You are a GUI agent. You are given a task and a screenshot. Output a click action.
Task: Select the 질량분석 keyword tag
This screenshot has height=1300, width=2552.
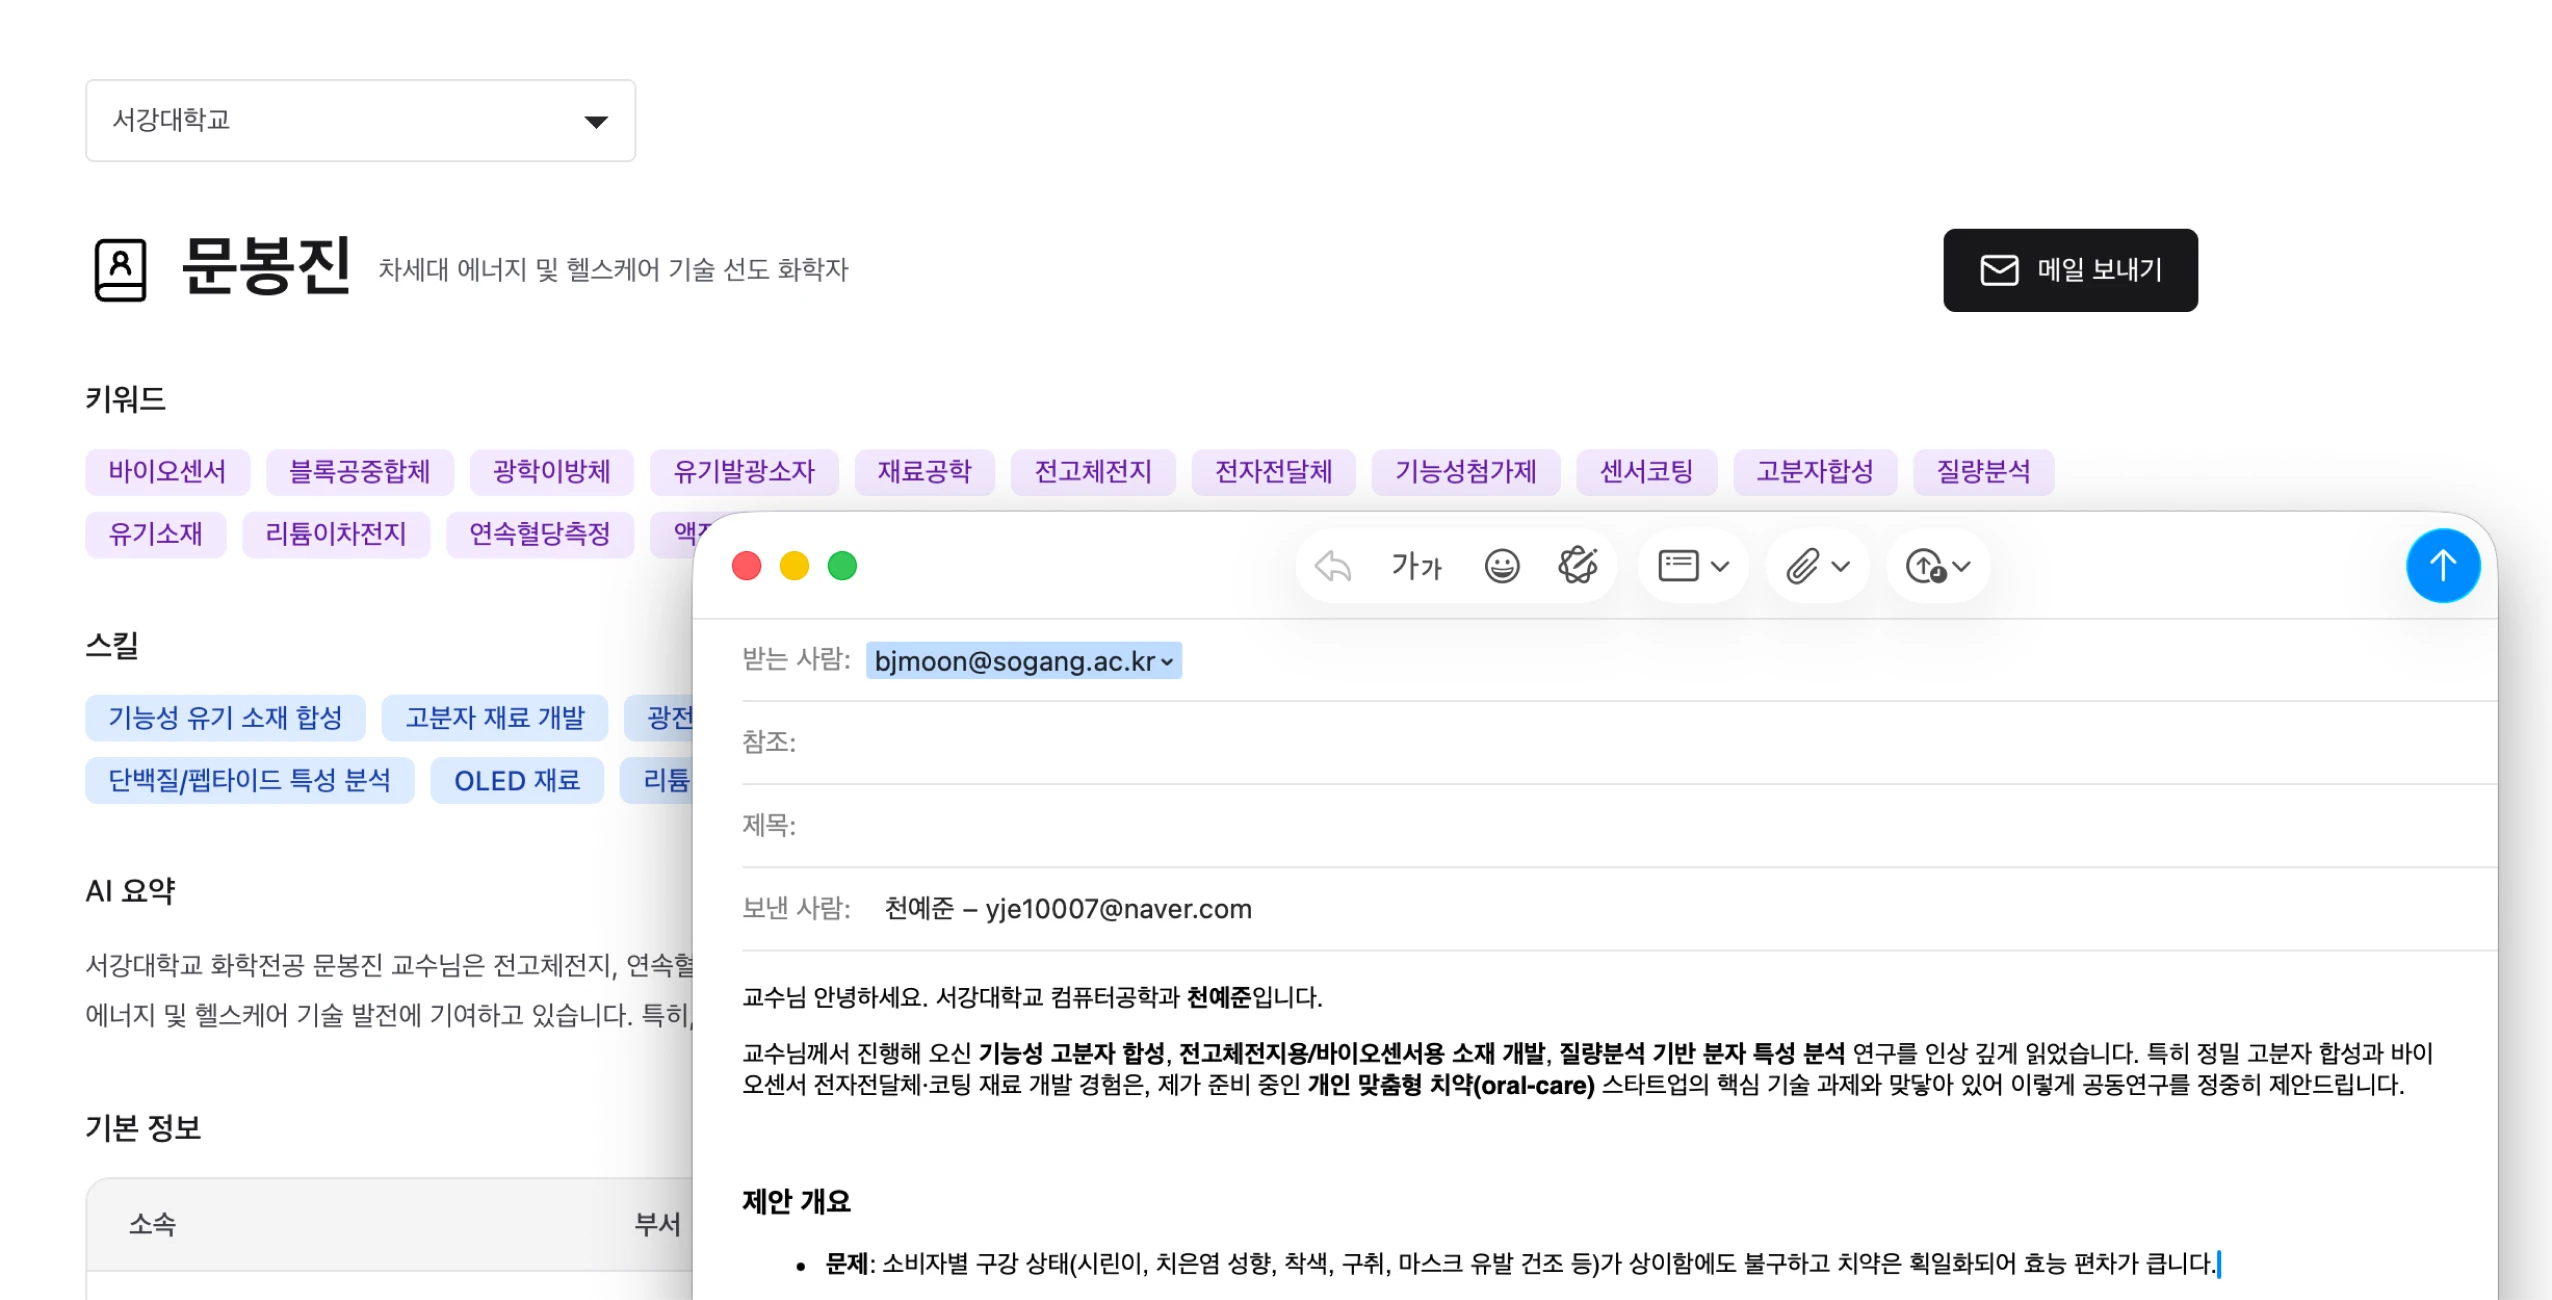pyautogui.click(x=1983, y=472)
